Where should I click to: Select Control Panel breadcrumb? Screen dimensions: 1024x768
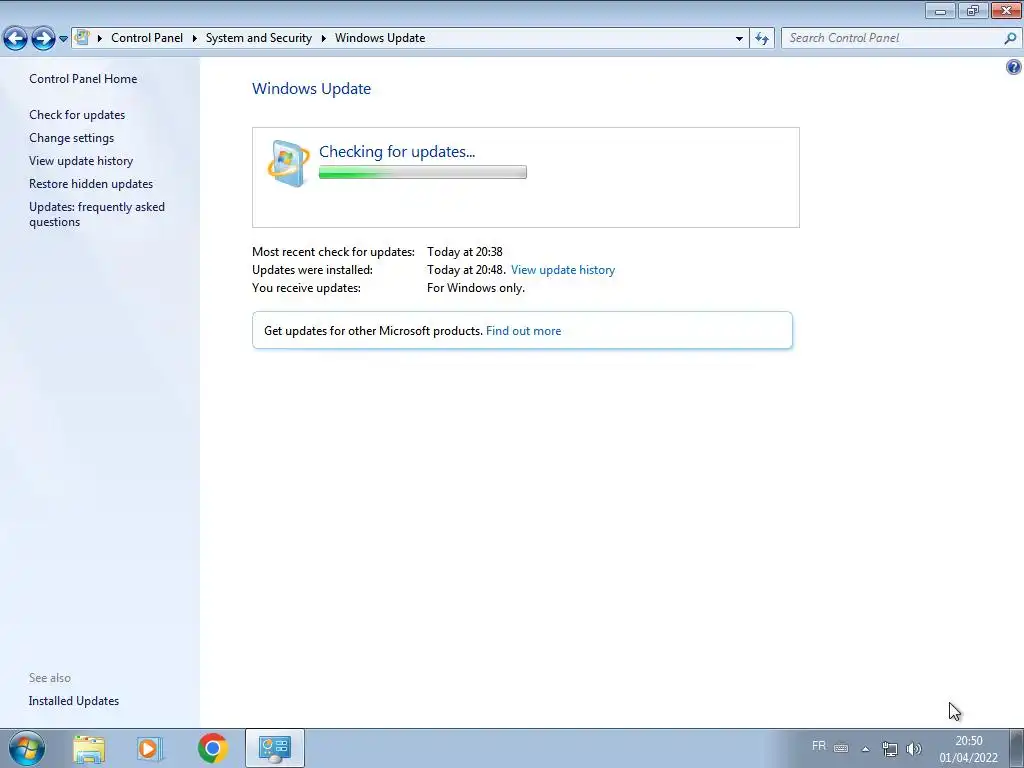(x=147, y=38)
